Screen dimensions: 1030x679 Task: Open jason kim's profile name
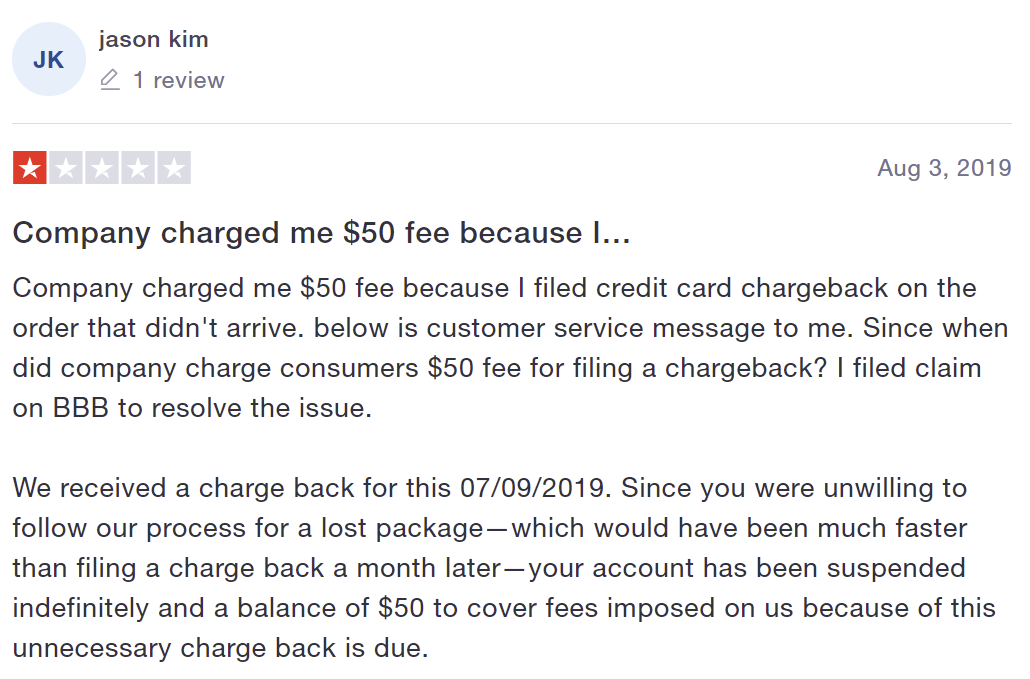click(153, 40)
